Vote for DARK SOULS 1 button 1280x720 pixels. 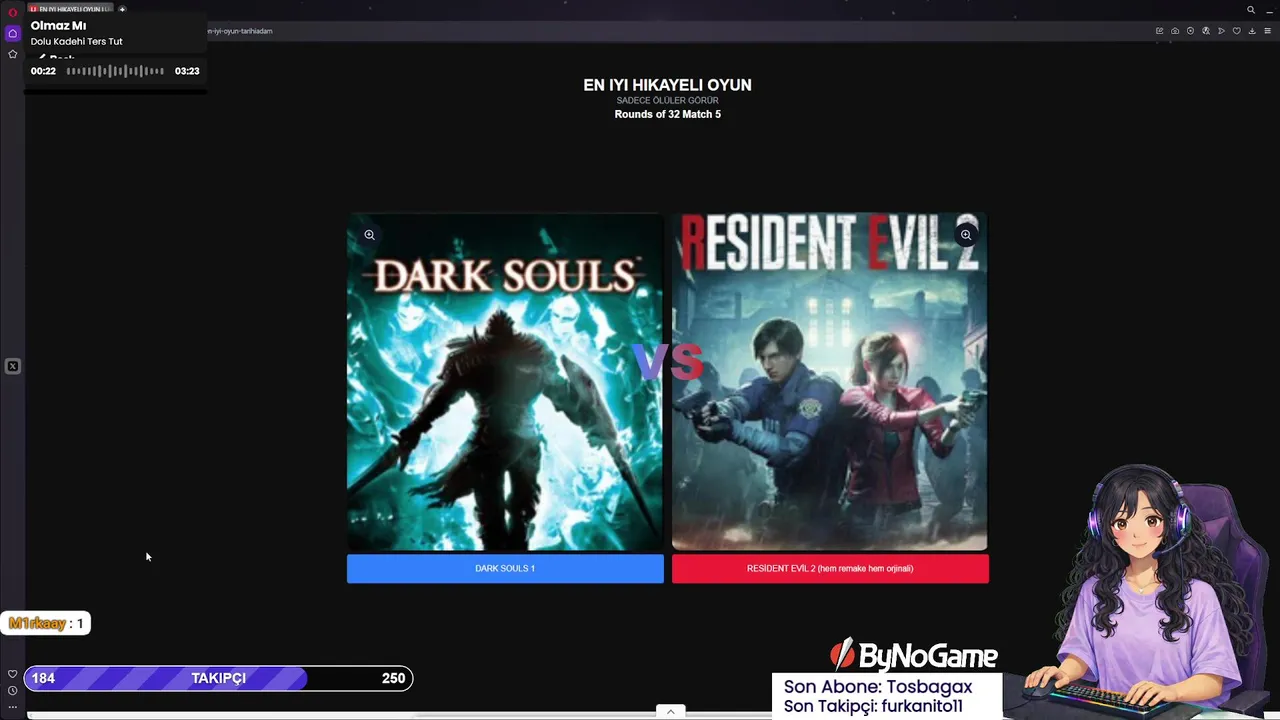[505, 568]
